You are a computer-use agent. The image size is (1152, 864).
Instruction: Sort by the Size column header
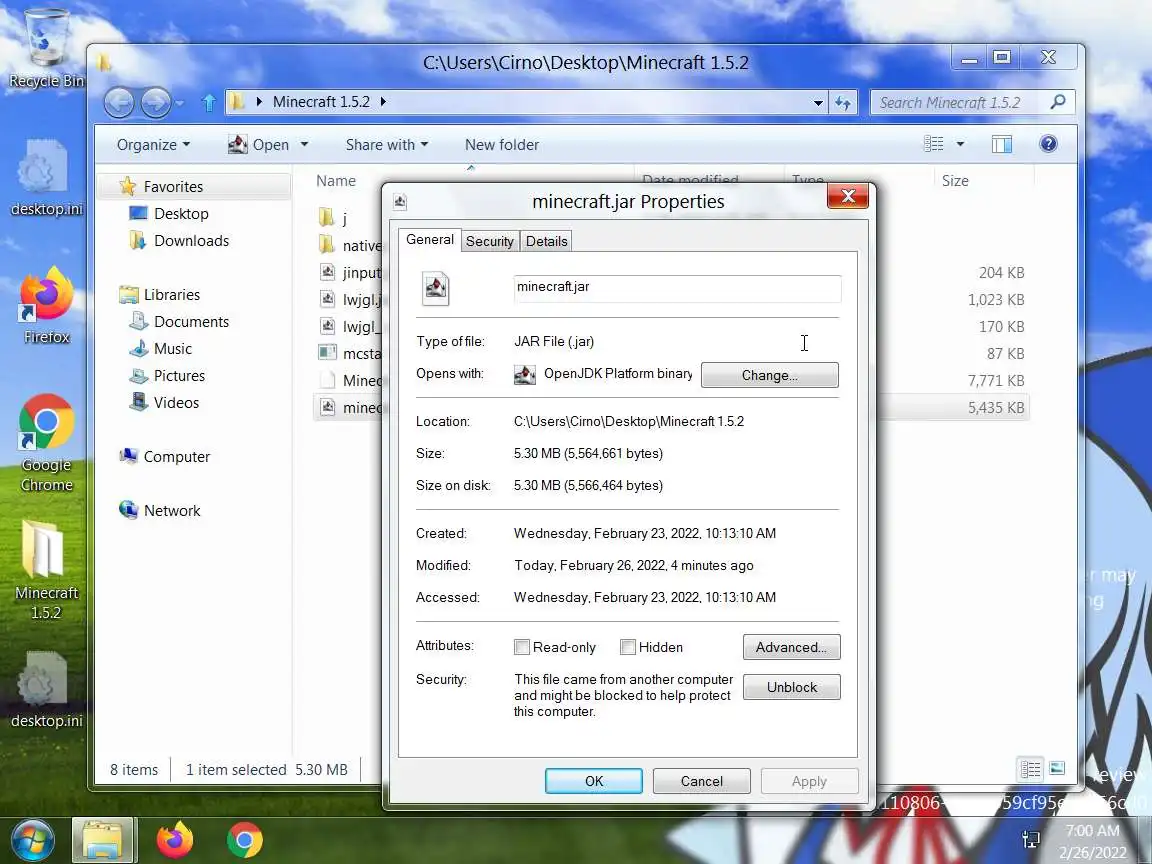click(x=955, y=181)
